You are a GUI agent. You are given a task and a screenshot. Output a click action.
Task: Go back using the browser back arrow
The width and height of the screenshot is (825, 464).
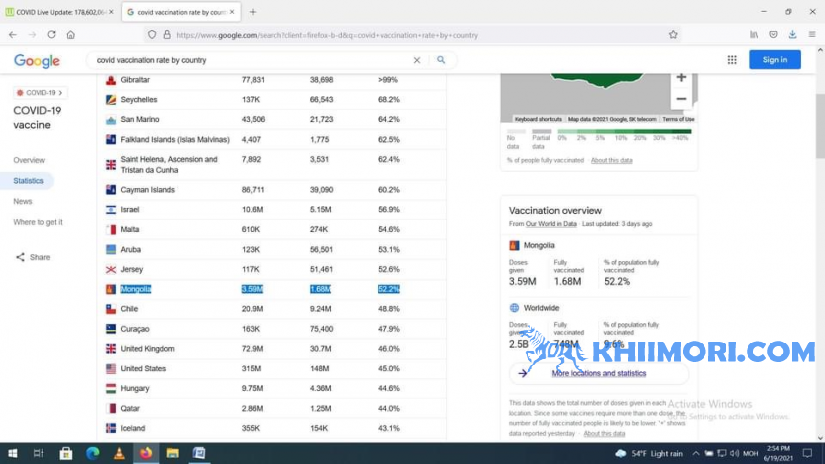click(x=13, y=35)
